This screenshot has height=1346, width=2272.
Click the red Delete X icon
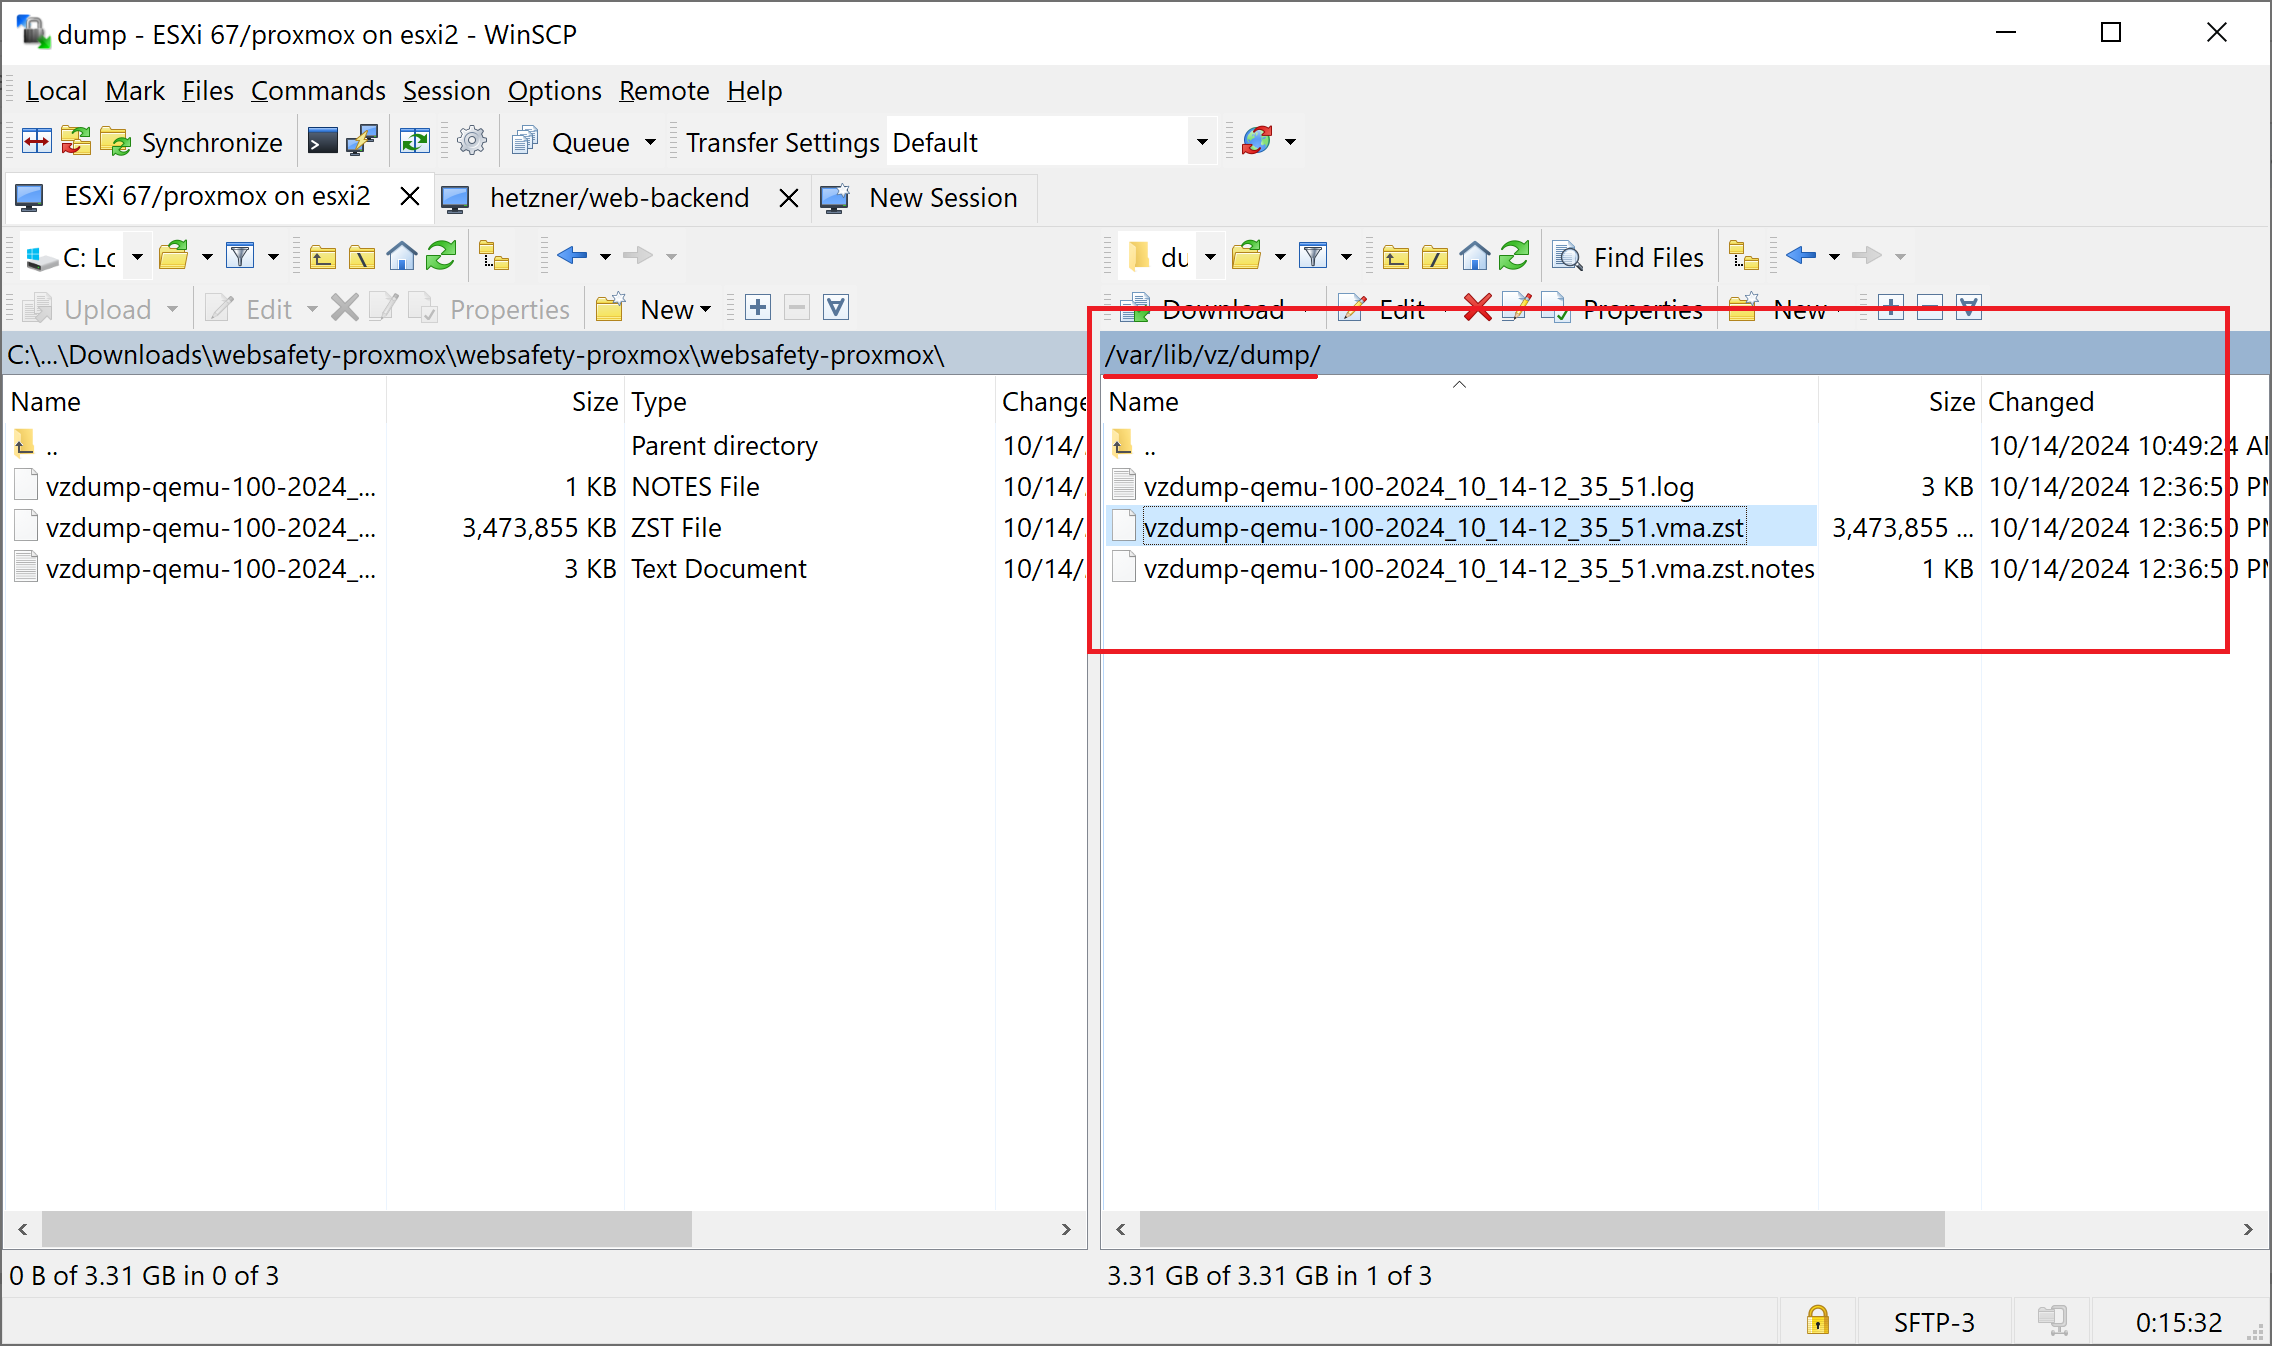pos(1477,308)
